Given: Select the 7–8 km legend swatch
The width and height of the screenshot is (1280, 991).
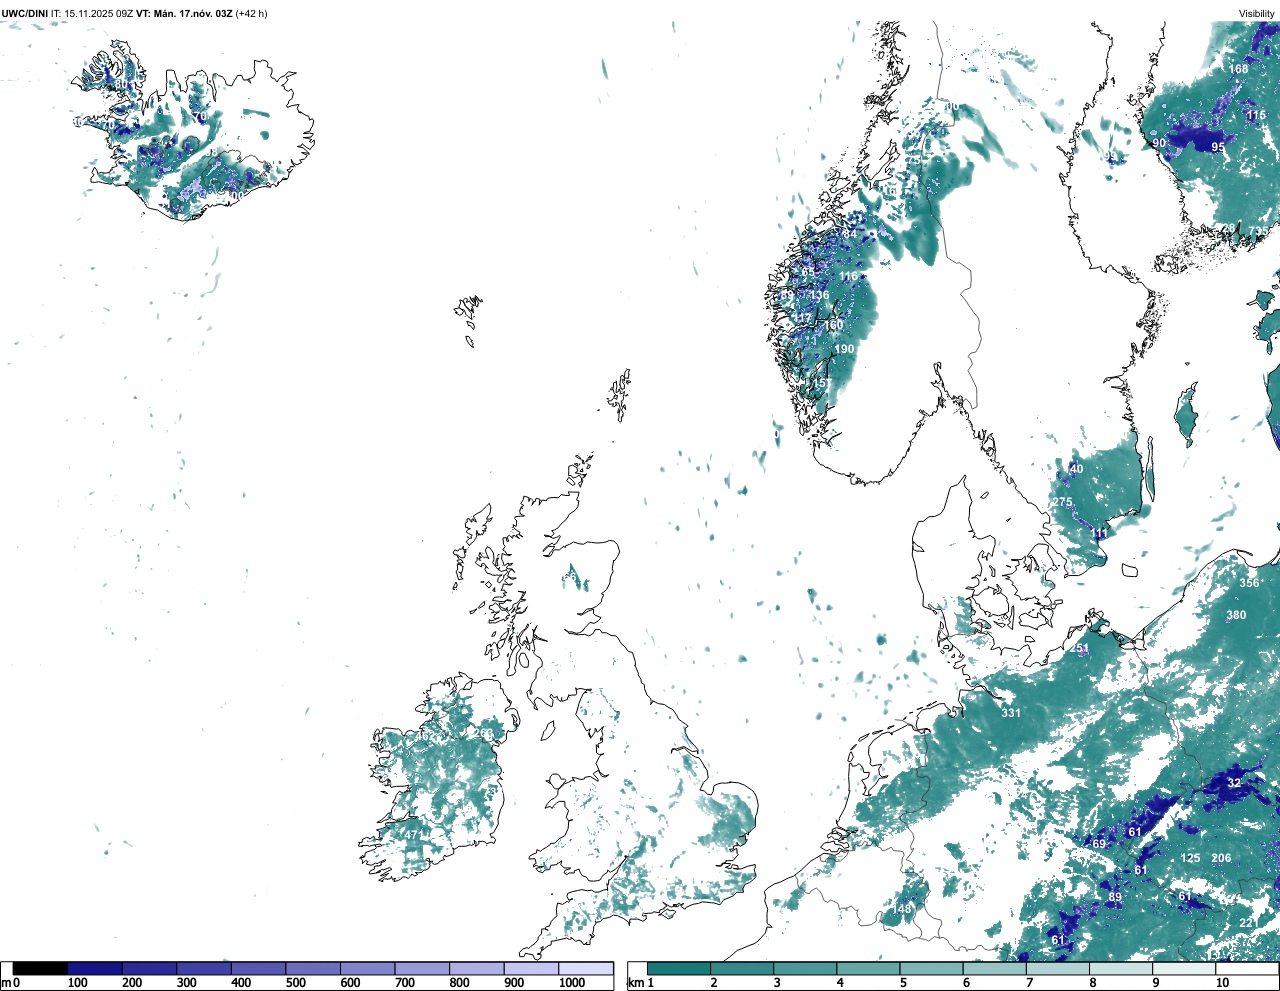Looking at the screenshot, I should pyautogui.click(x=1058, y=969).
